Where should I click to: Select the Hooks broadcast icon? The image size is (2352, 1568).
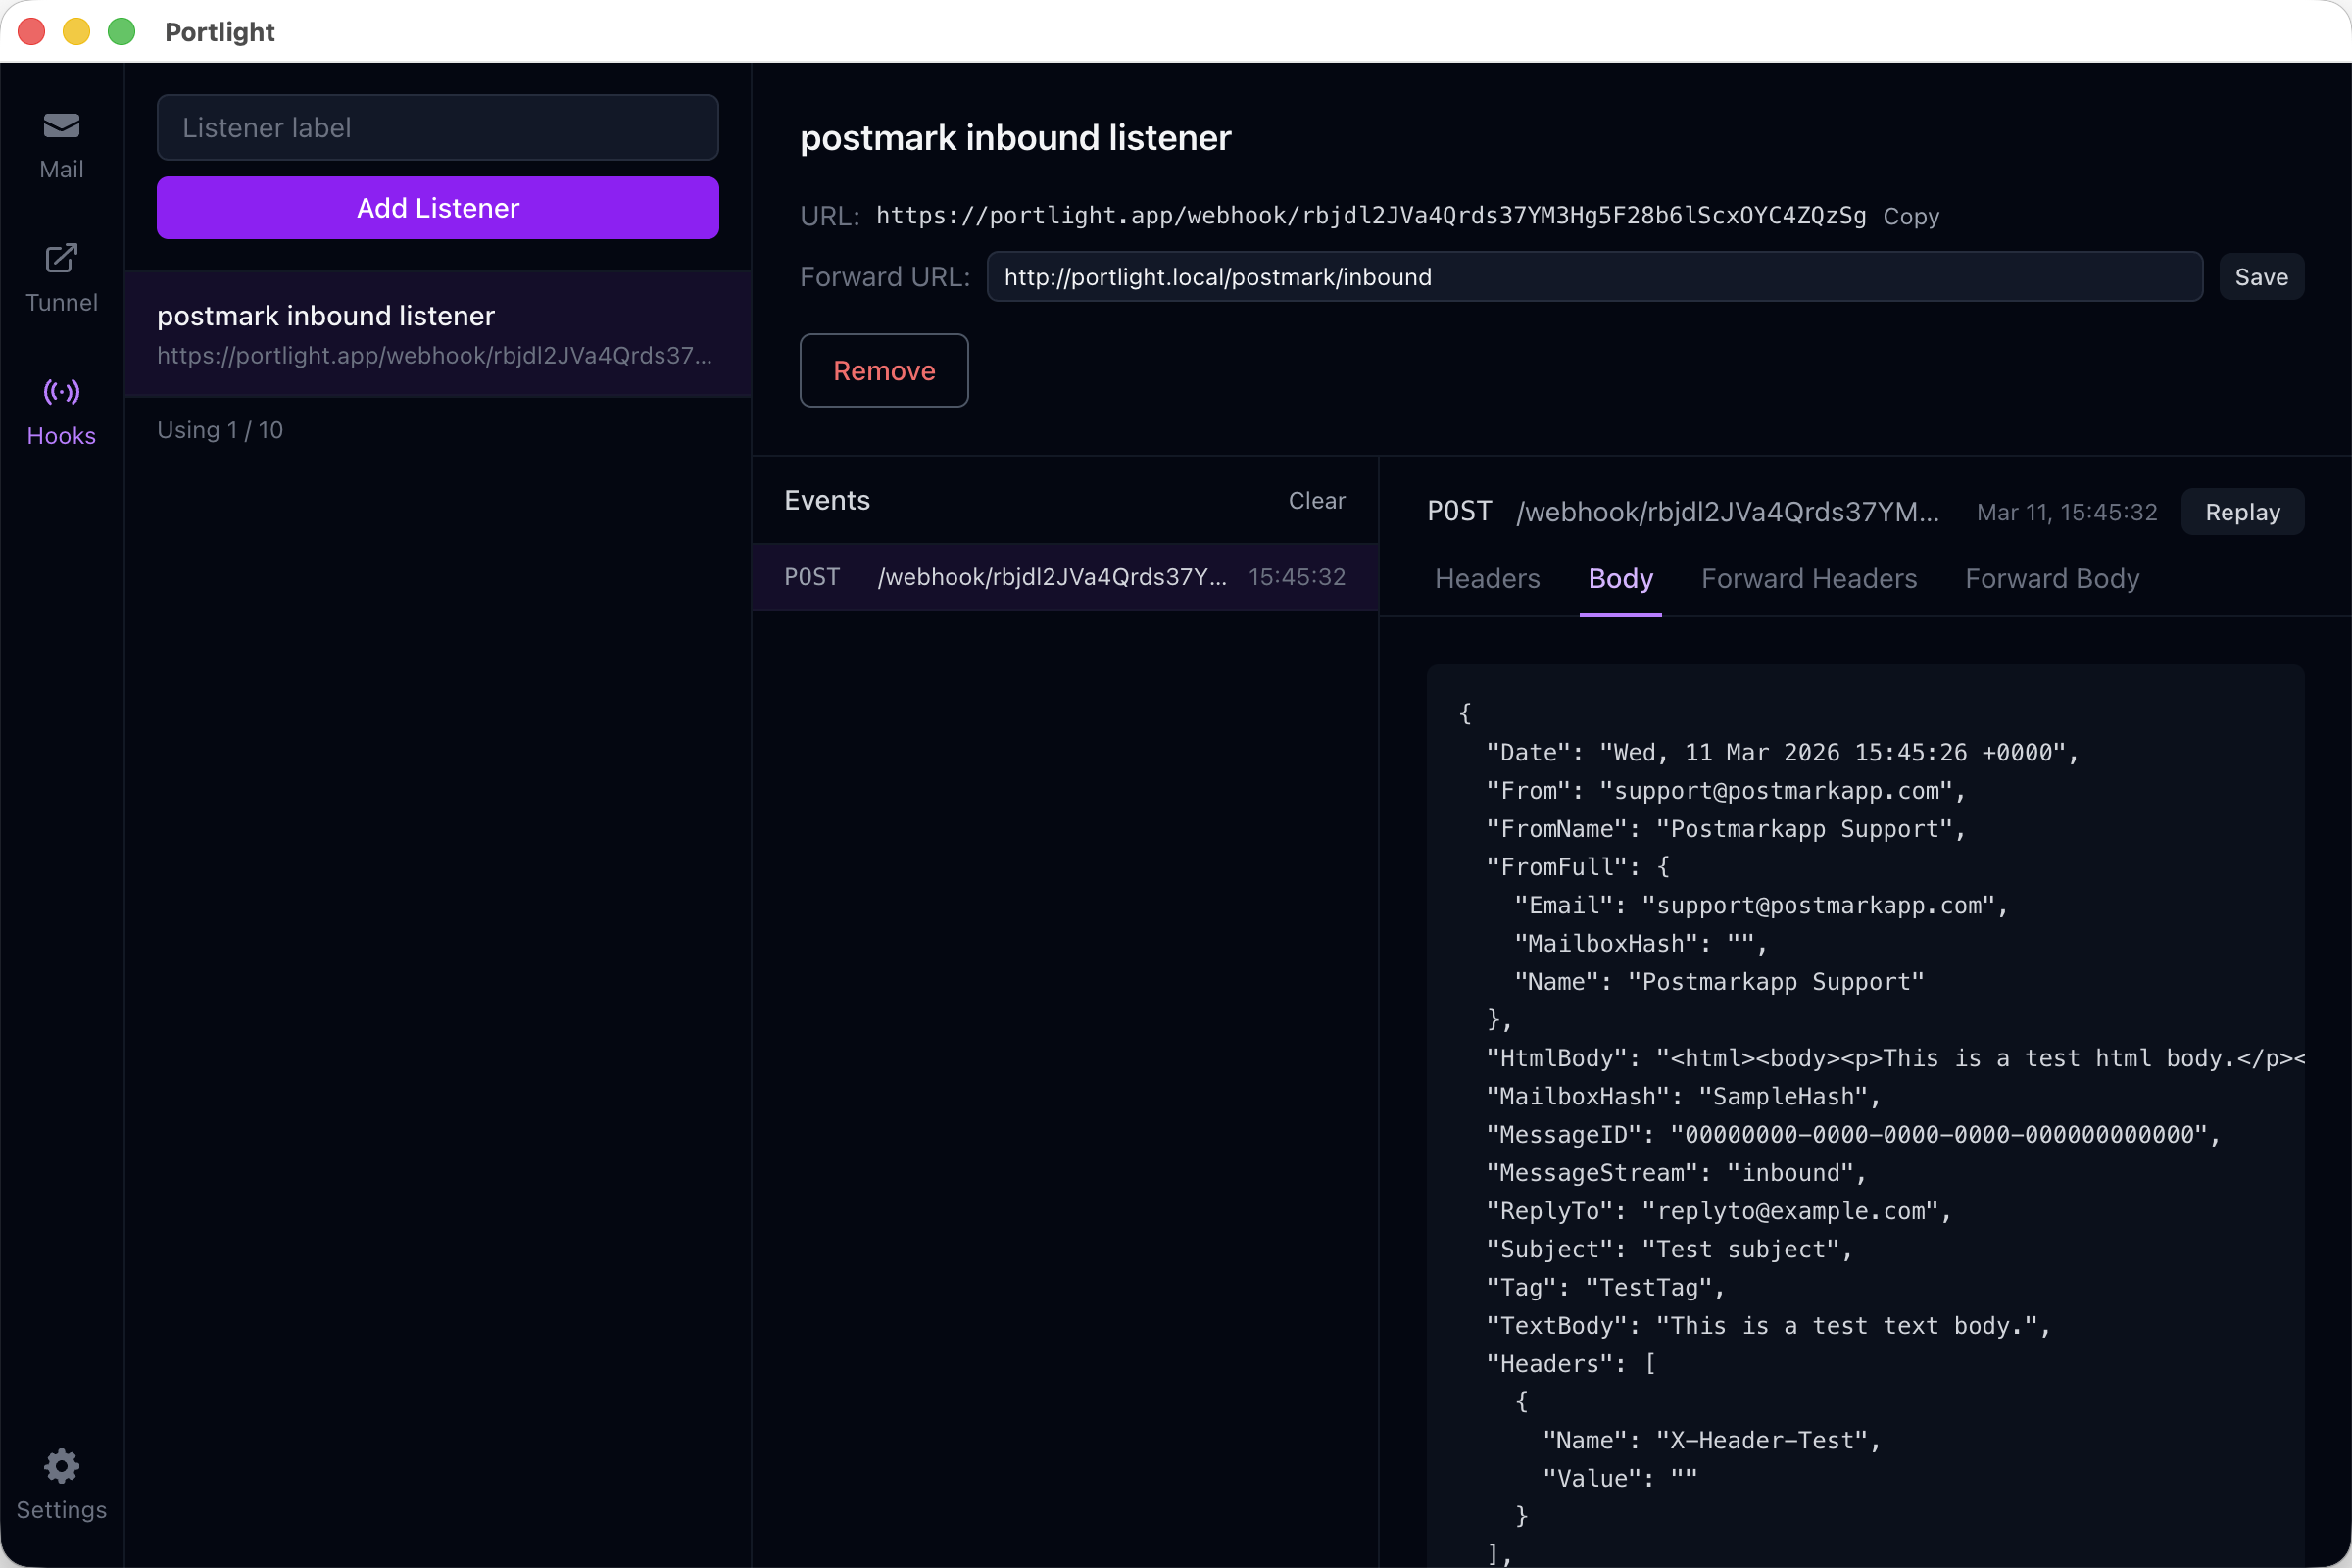pyautogui.click(x=61, y=392)
